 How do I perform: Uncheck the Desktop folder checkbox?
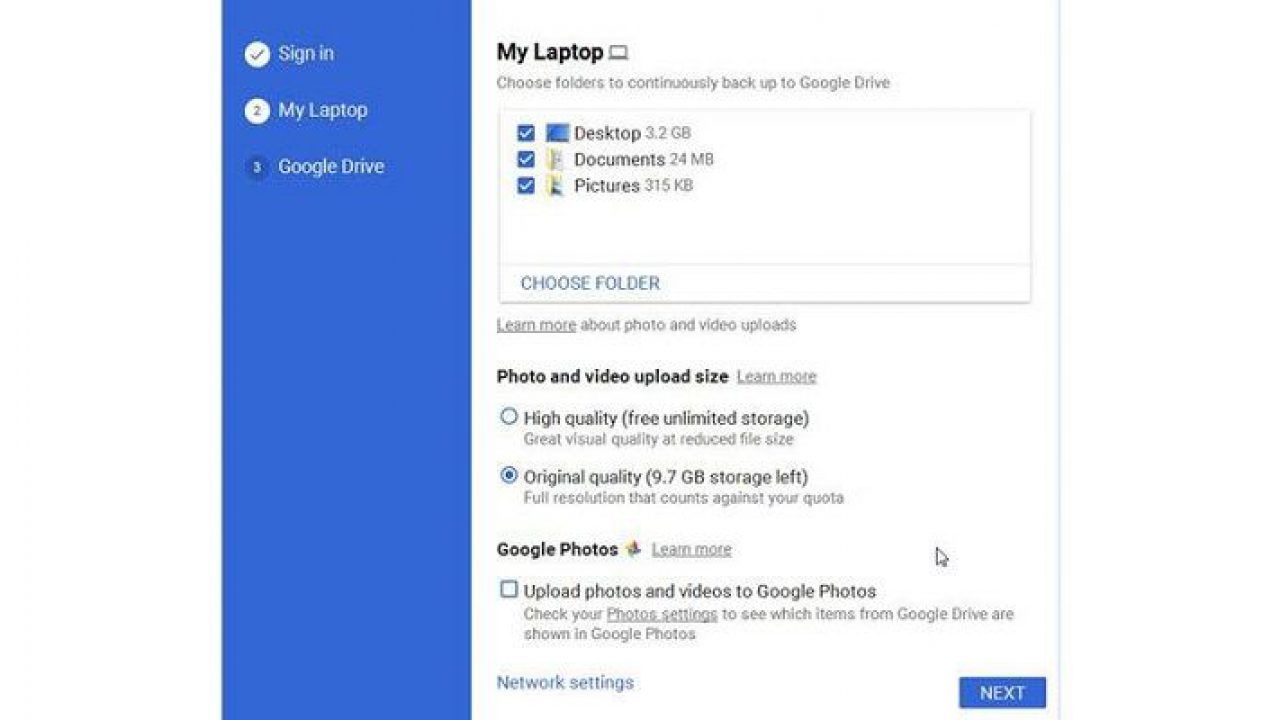(x=526, y=133)
